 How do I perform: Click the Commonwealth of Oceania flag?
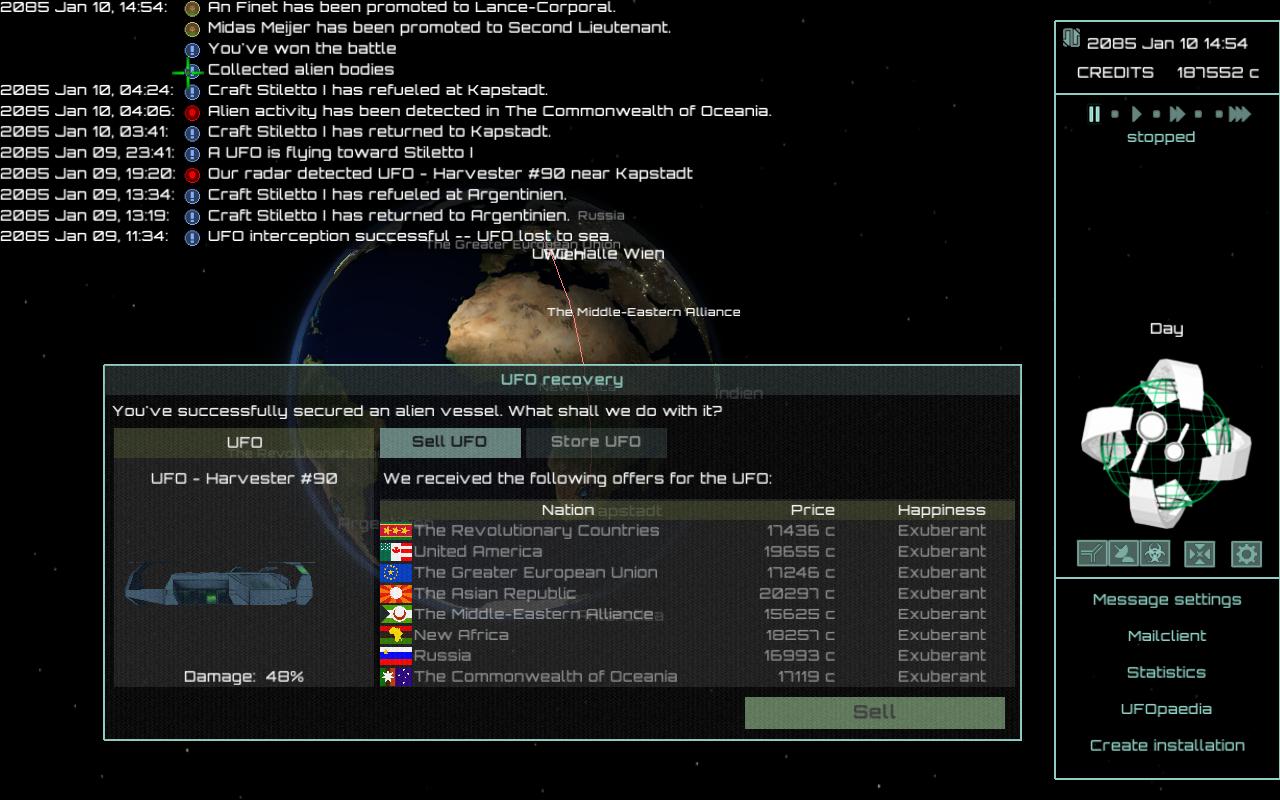(396, 677)
